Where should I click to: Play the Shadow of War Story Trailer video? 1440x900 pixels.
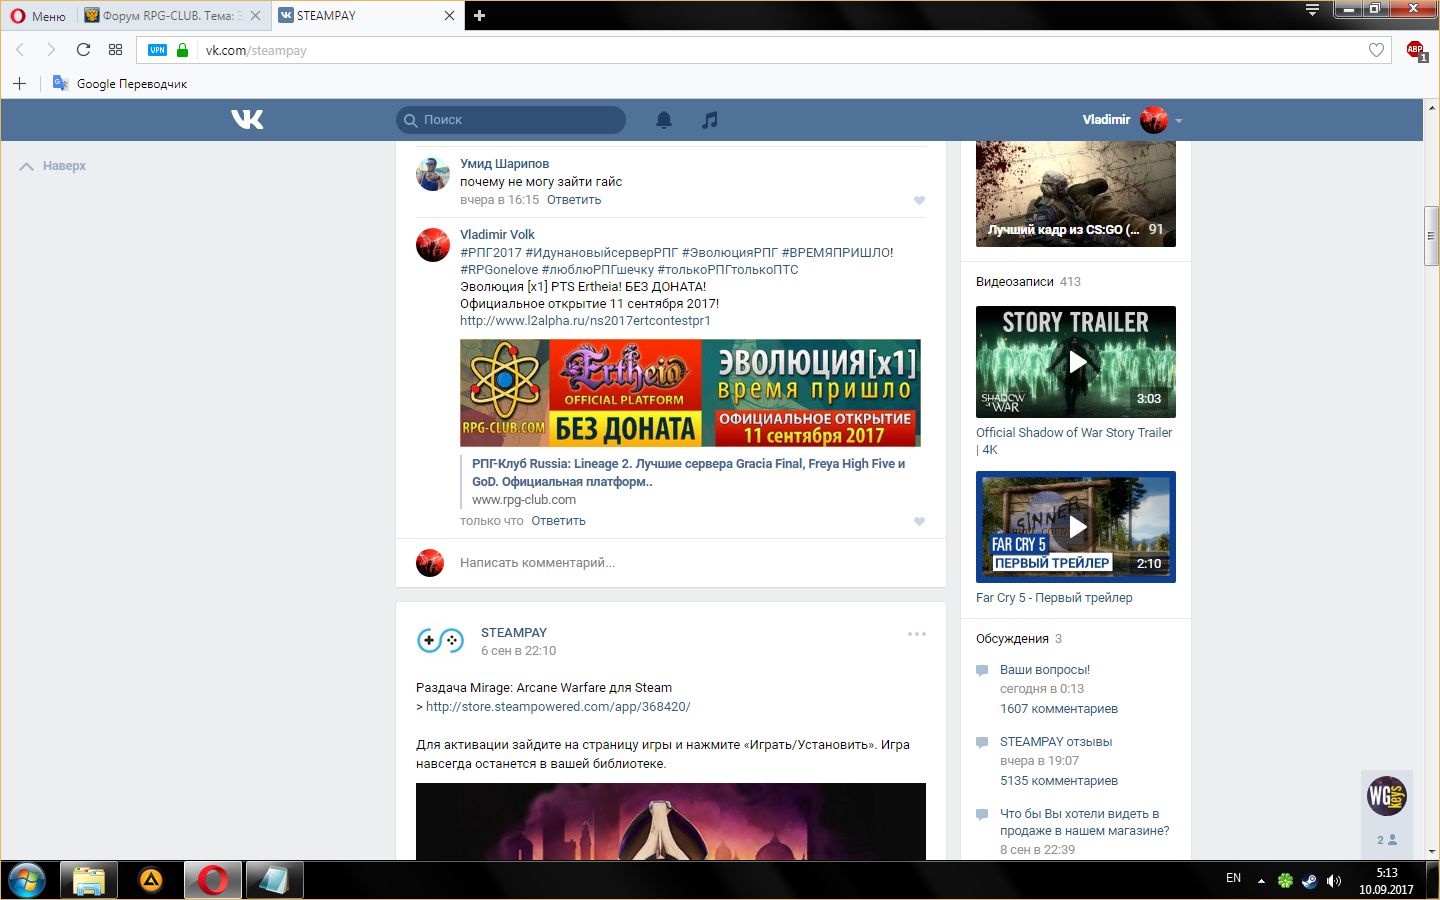coord(1076,362)
